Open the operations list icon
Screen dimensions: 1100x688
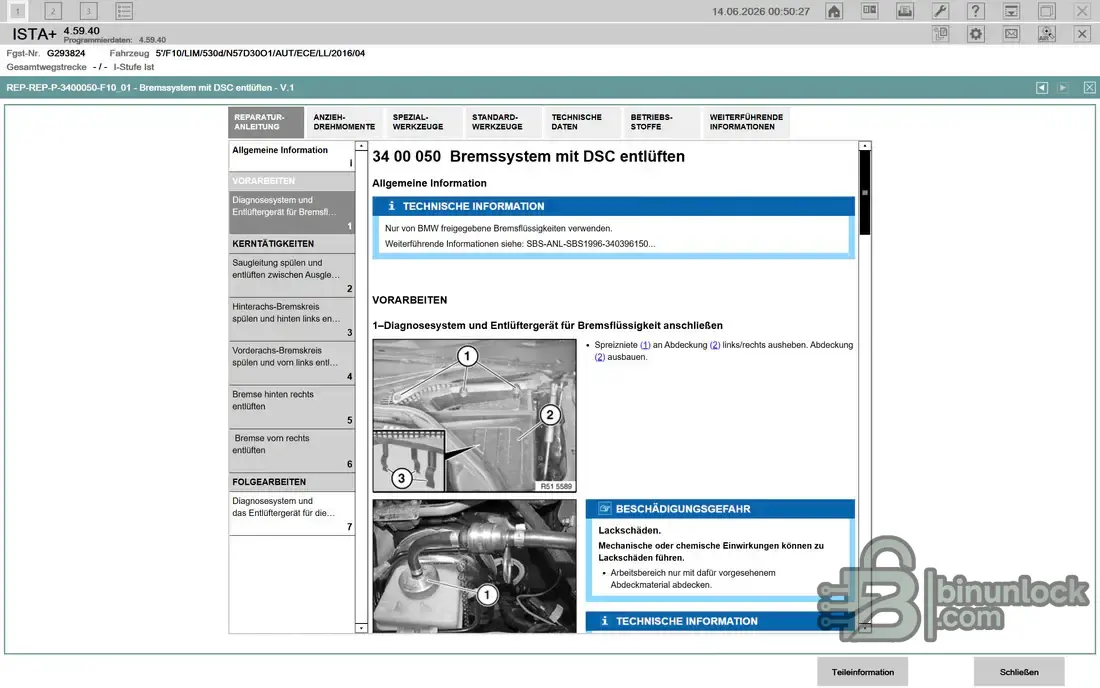pyautogui.click(x=123, y=11)
